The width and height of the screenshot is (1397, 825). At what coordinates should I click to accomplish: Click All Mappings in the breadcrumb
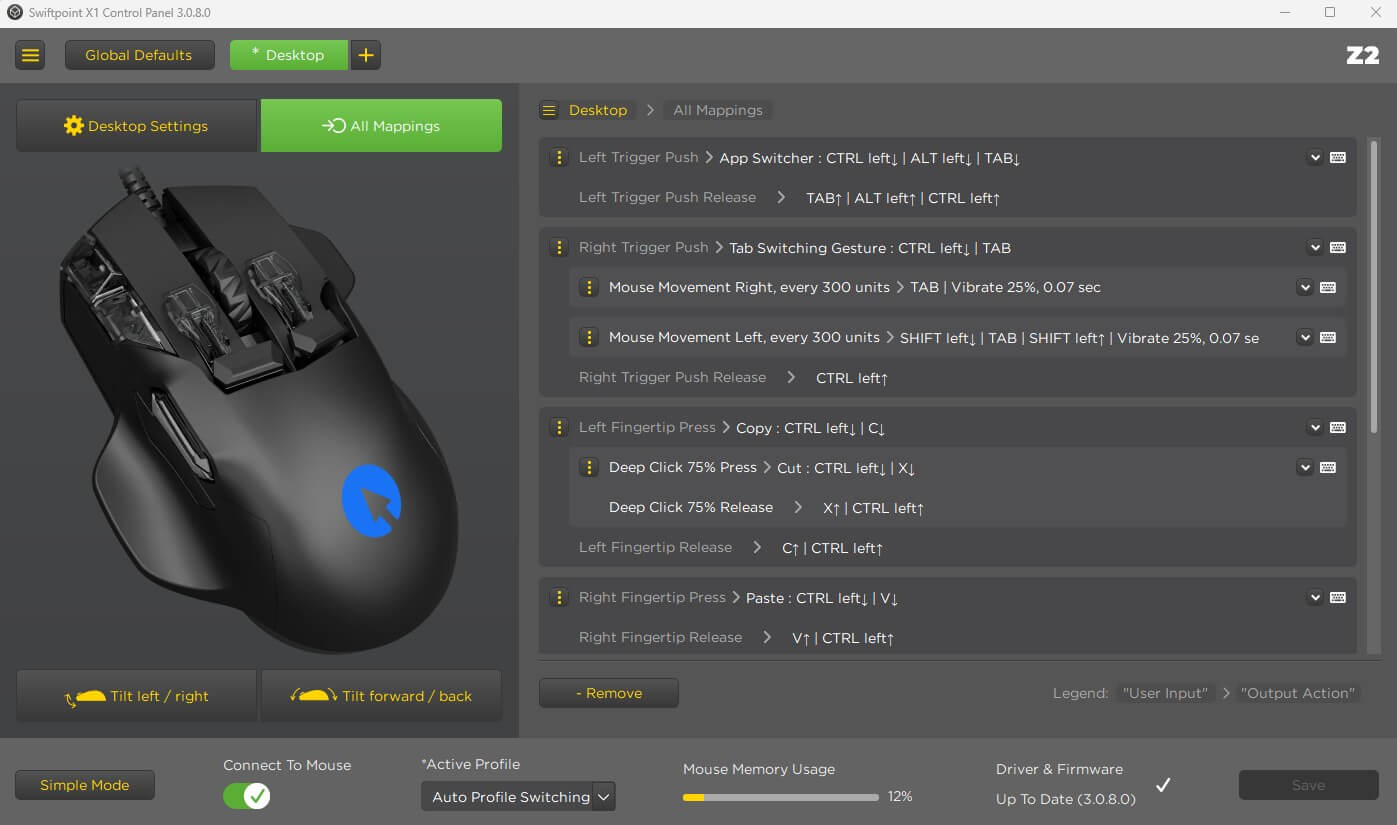[x=718, y=110]
